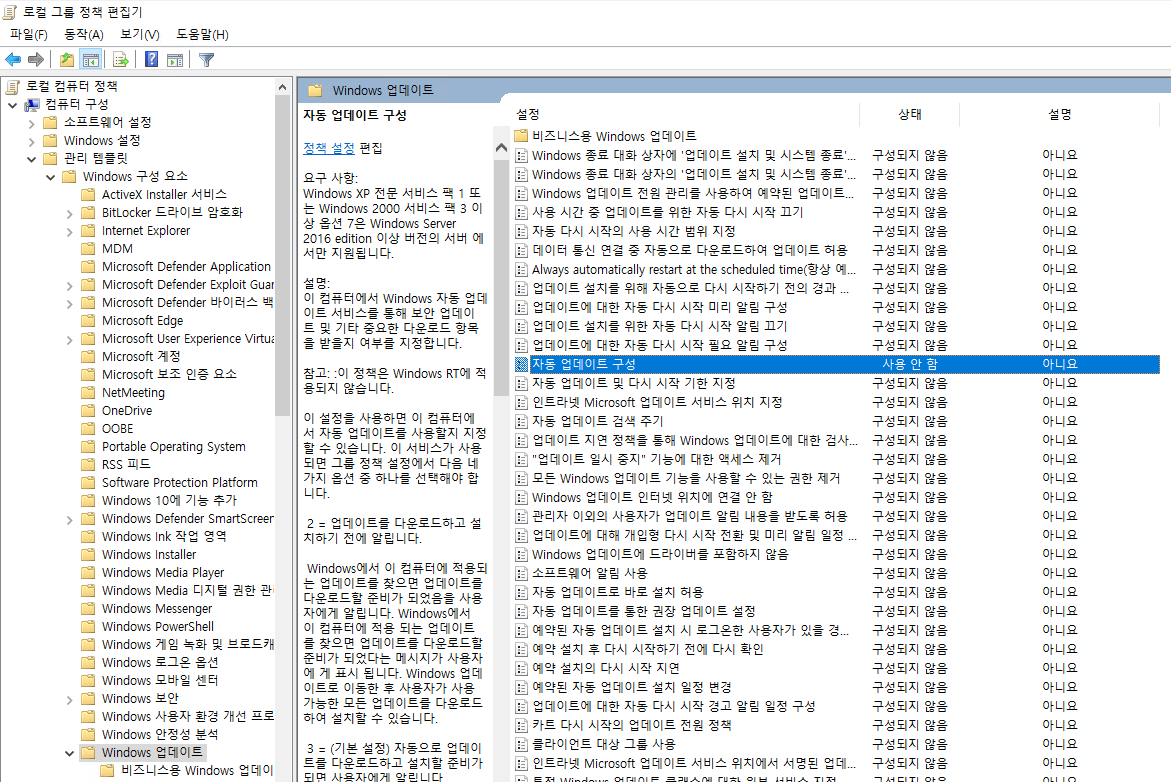Click the 컴퓨터 구성 computer icon
1171x782 pixels.
point(32,105)
